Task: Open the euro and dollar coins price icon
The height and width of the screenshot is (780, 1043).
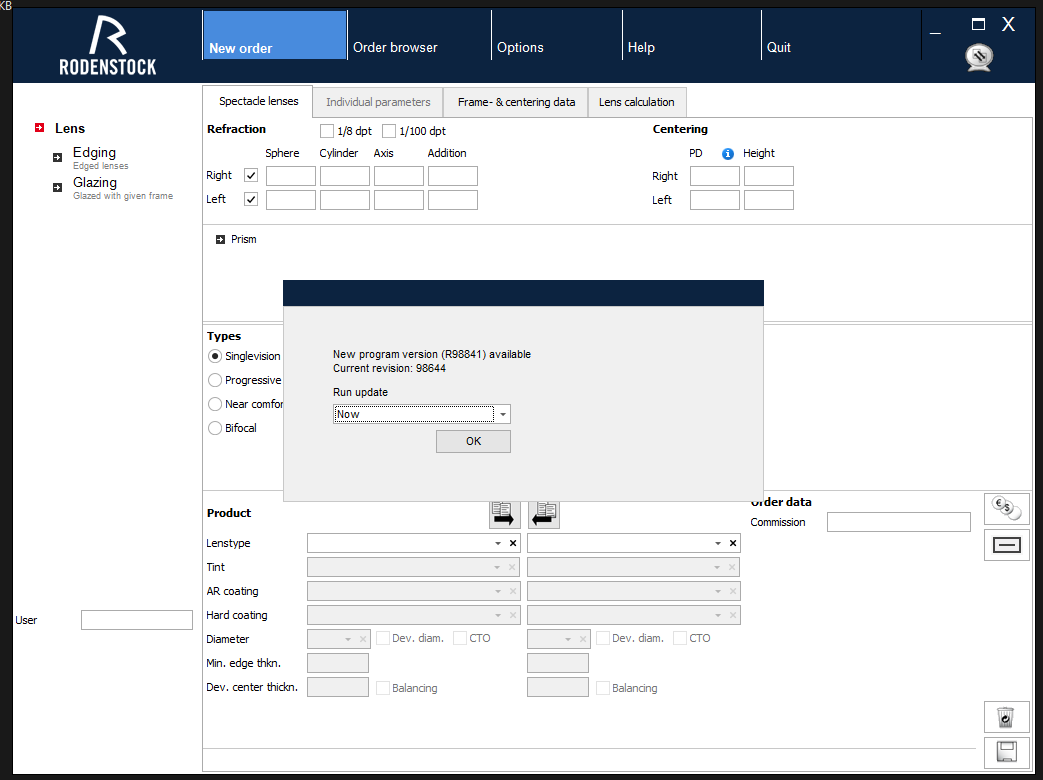Action: pyautogui.click(x=1006, y=509)
